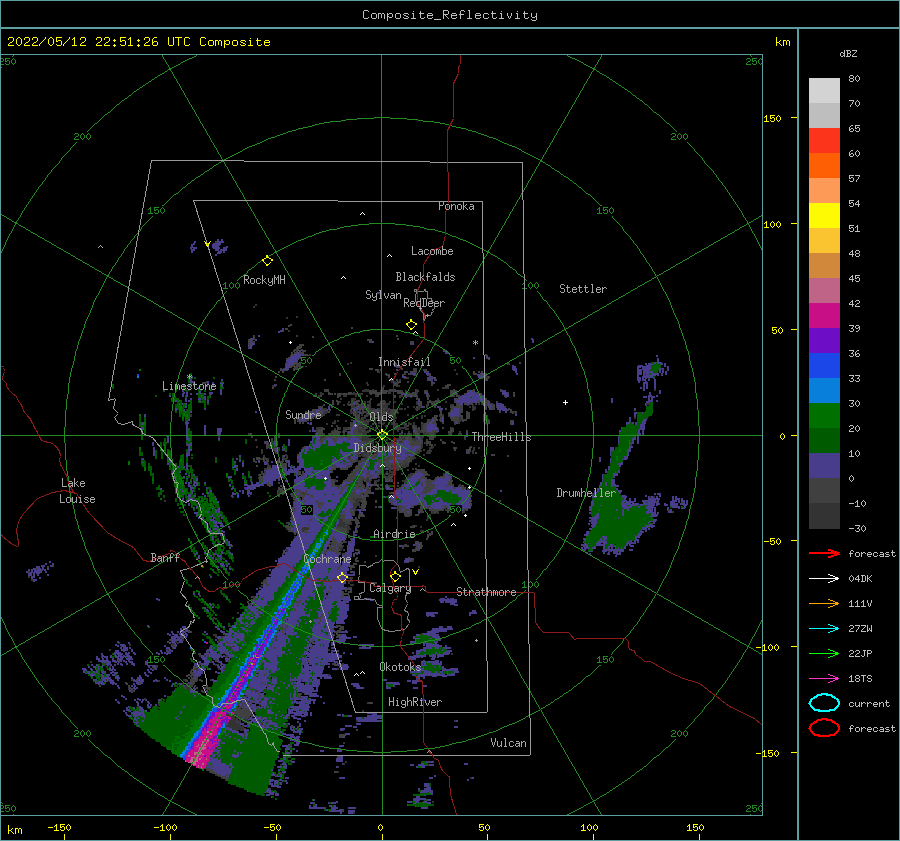Viewport: 900px width, 841px height.
Task: Select the light blue 30–33 dBZ swatch
Action: point(824,390)
